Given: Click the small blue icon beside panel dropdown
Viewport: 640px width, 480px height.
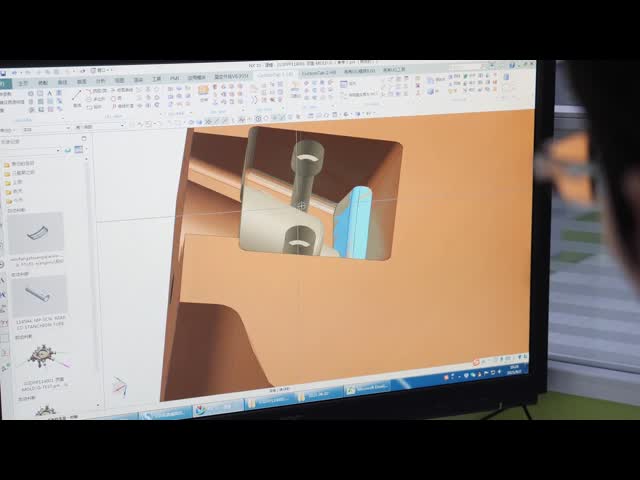Looking at the screenshot, I should 79,150.
